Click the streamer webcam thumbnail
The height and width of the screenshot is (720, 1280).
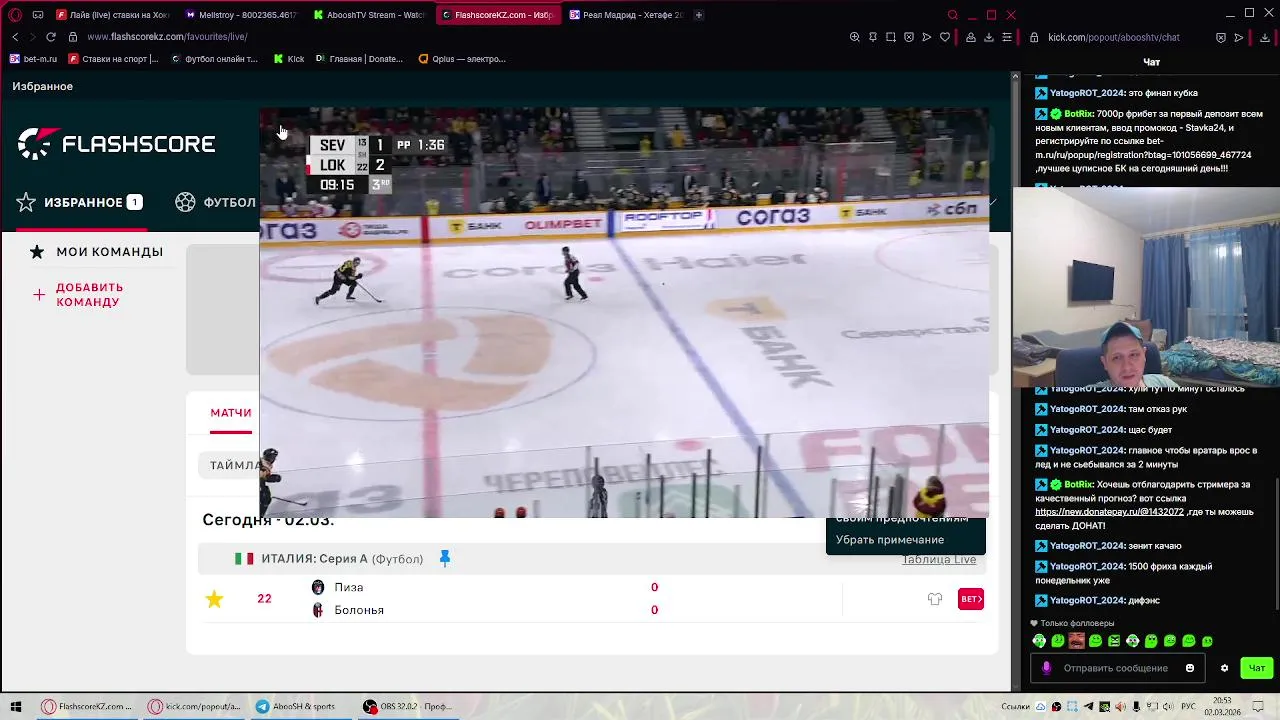(x=1146, y=287)
